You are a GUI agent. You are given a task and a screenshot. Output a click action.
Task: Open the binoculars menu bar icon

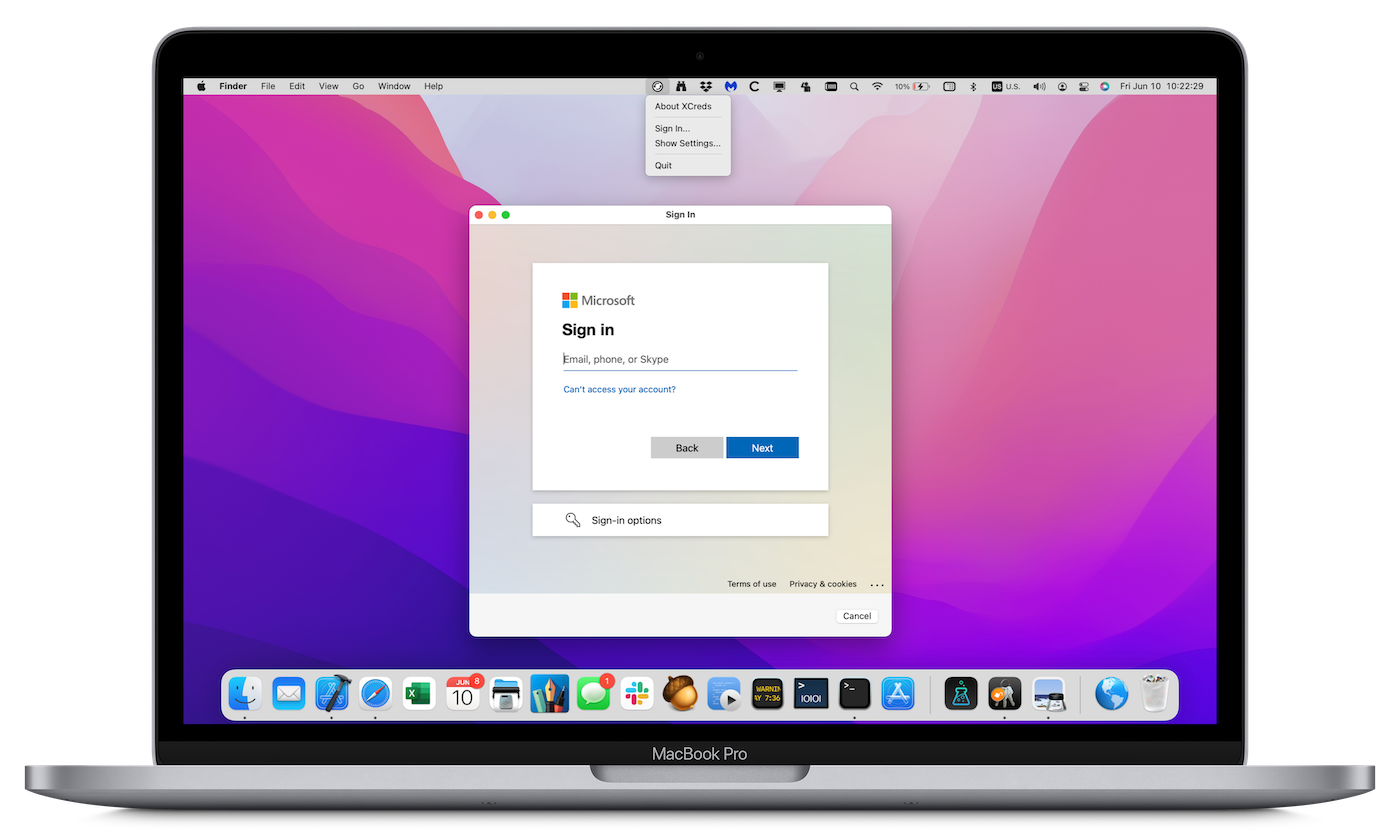681,87
